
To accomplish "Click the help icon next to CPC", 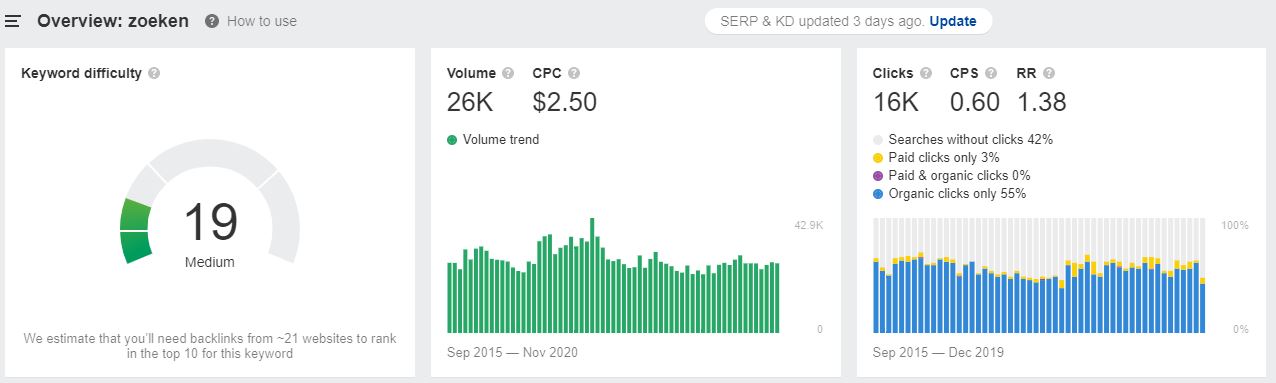I will click(x=573, y=73).
